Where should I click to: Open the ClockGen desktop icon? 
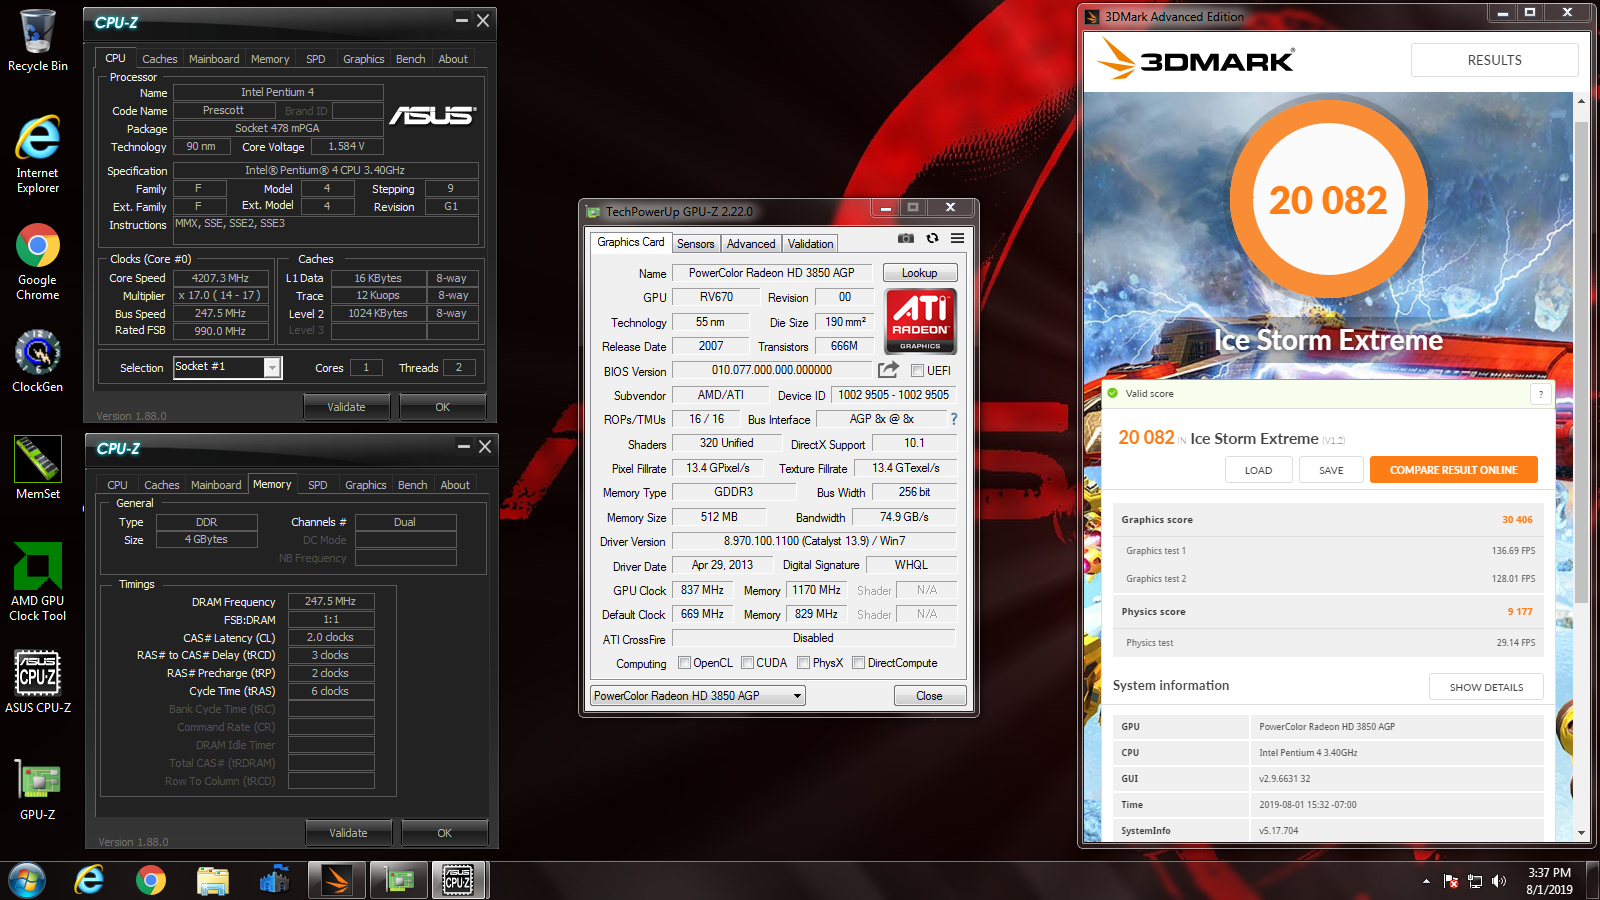(38, 360)
